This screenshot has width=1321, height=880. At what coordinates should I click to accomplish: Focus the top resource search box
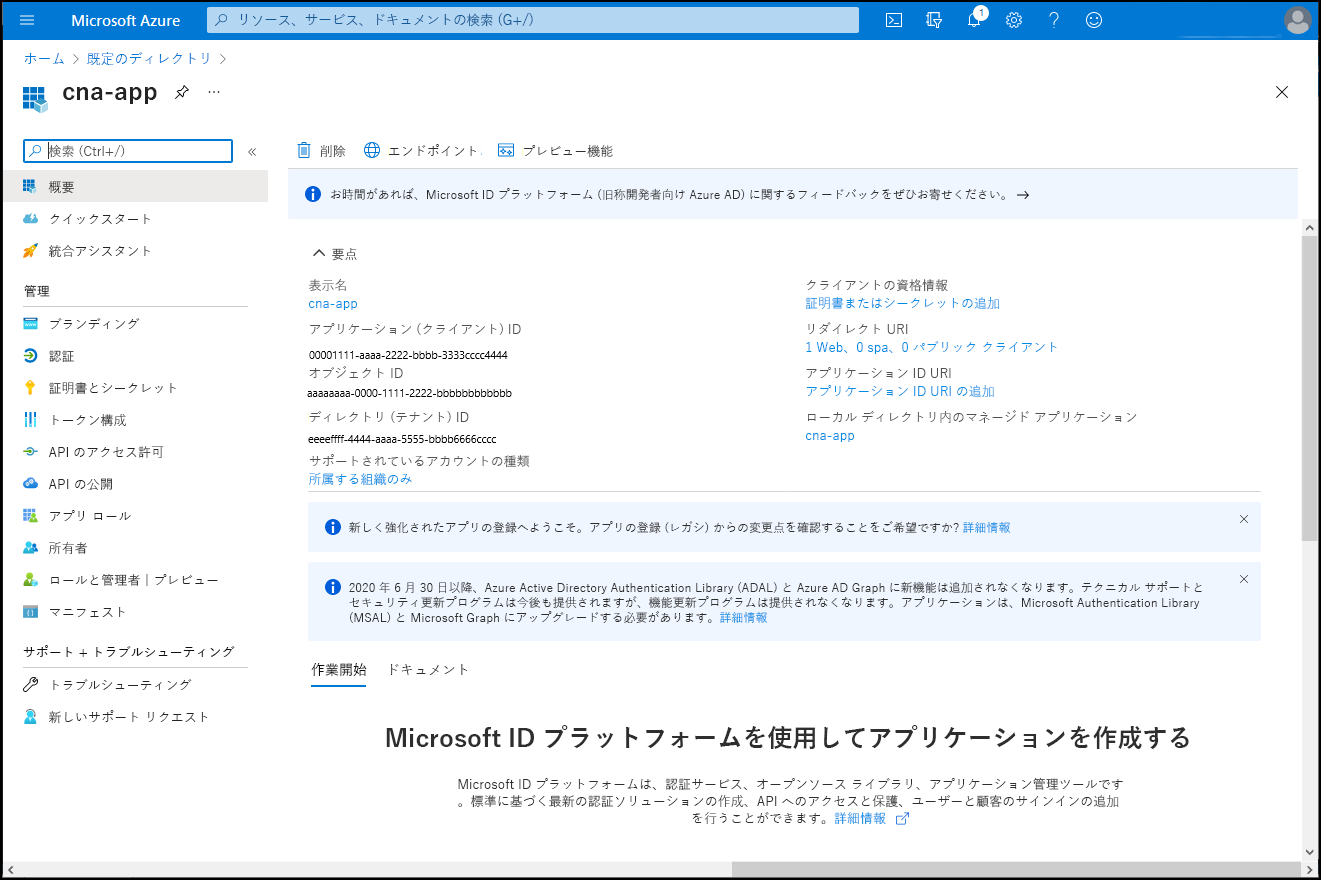pos(533,20)
